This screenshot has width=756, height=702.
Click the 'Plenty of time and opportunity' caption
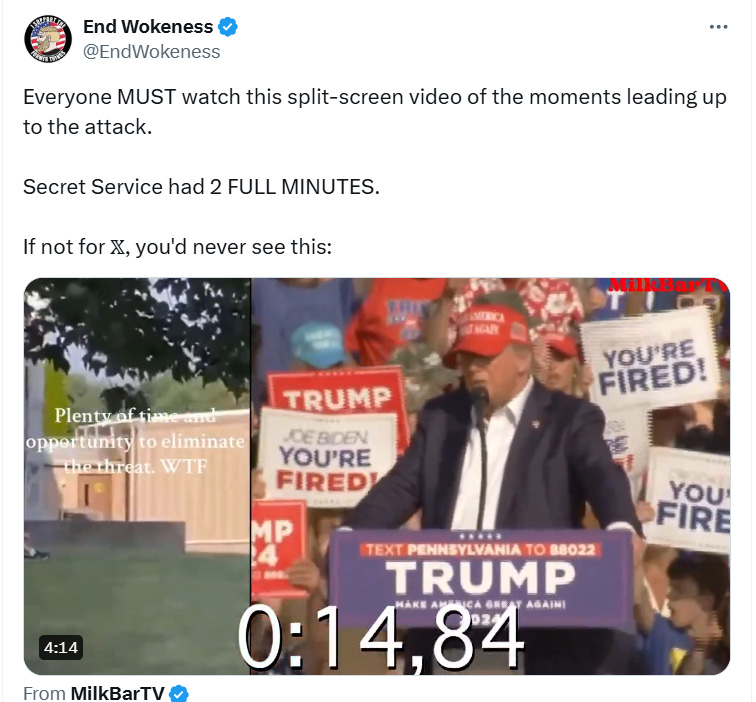pyautogui.click(x=135, y=441)
